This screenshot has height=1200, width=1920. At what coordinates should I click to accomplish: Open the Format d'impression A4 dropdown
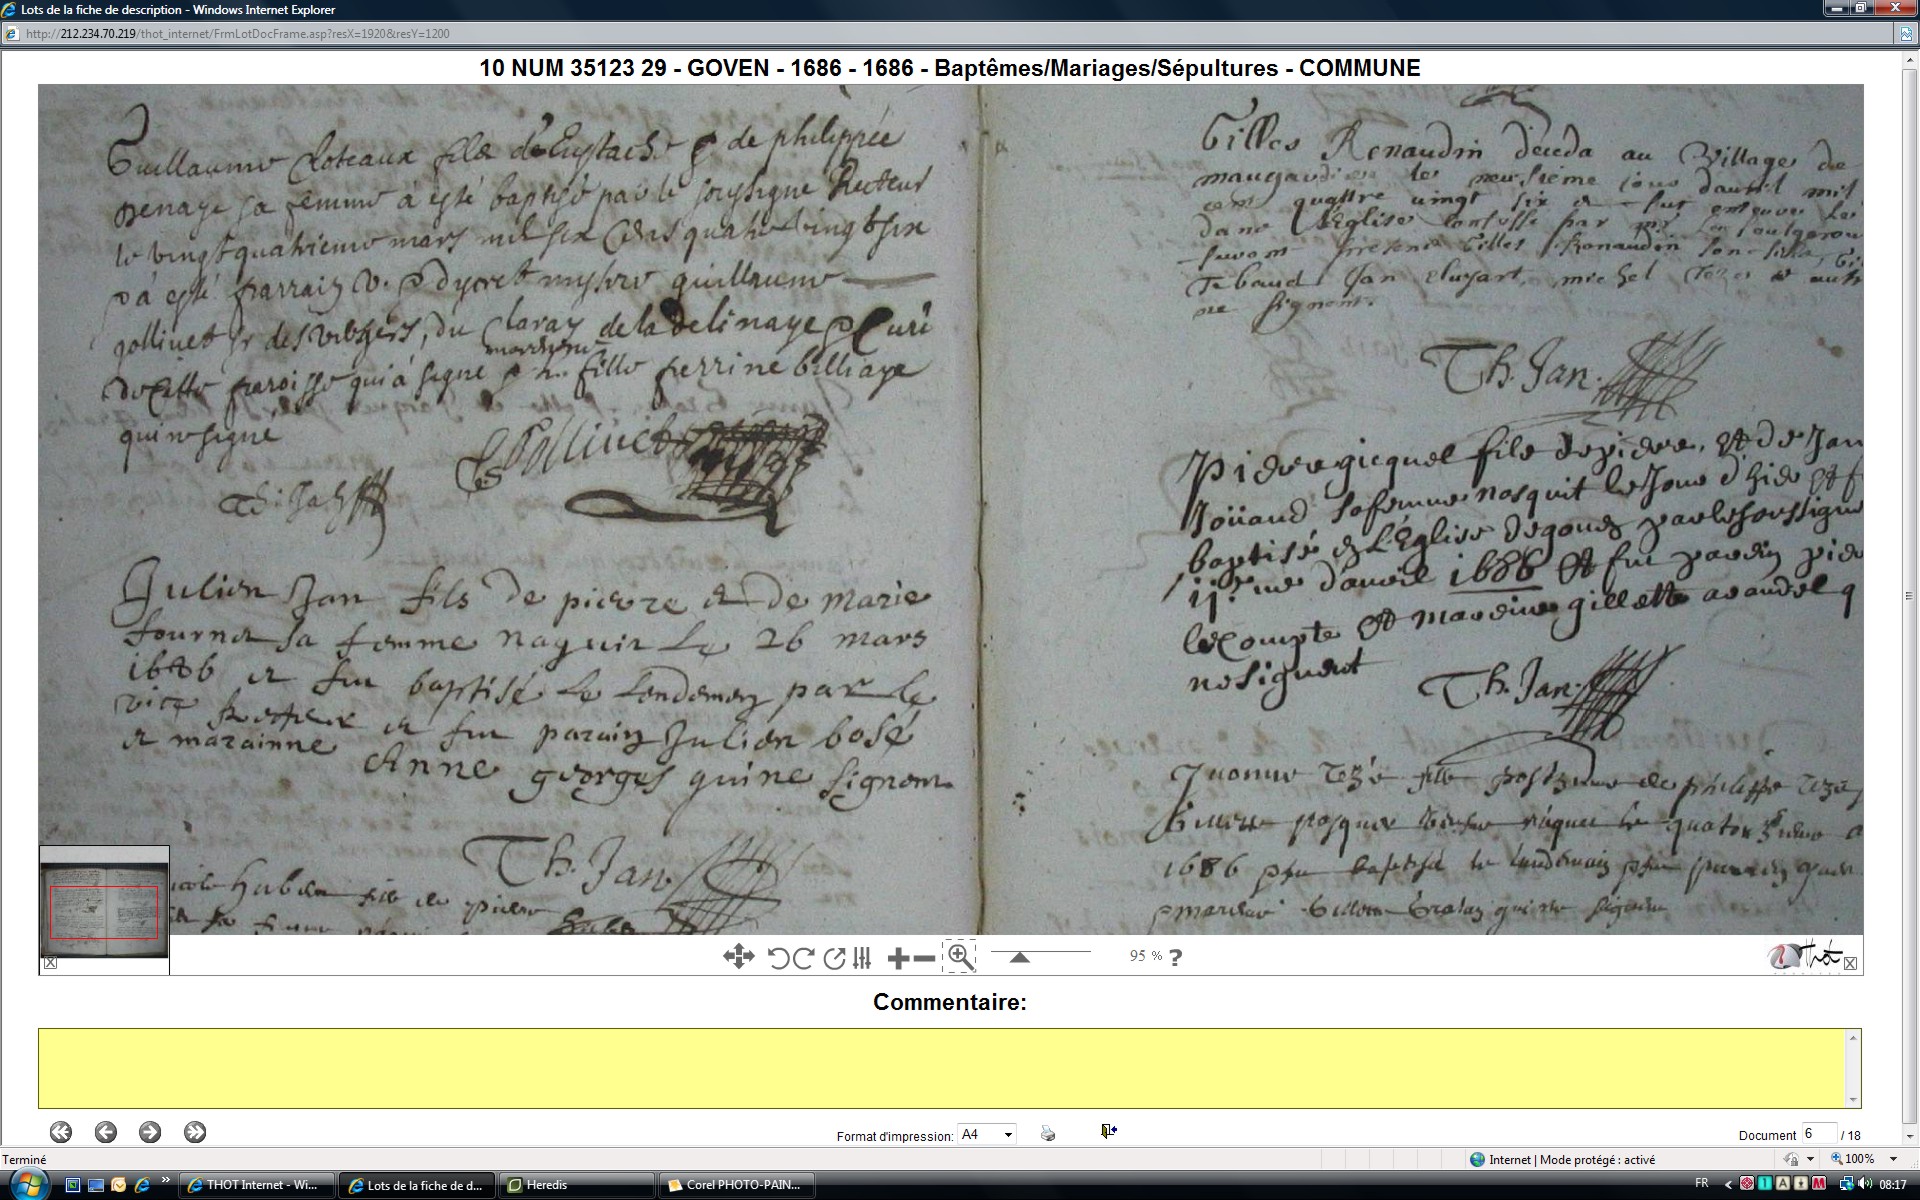pos(1007,1134)
